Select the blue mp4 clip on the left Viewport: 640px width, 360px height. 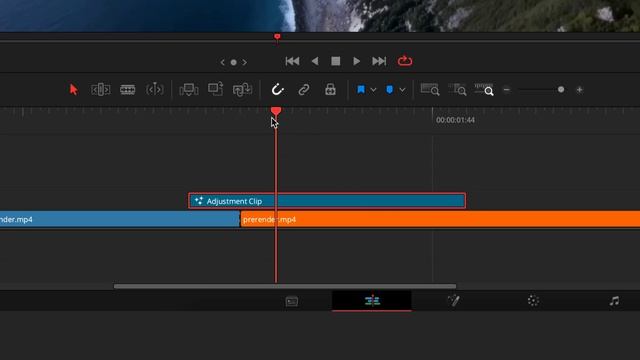(x=120, y=219)
